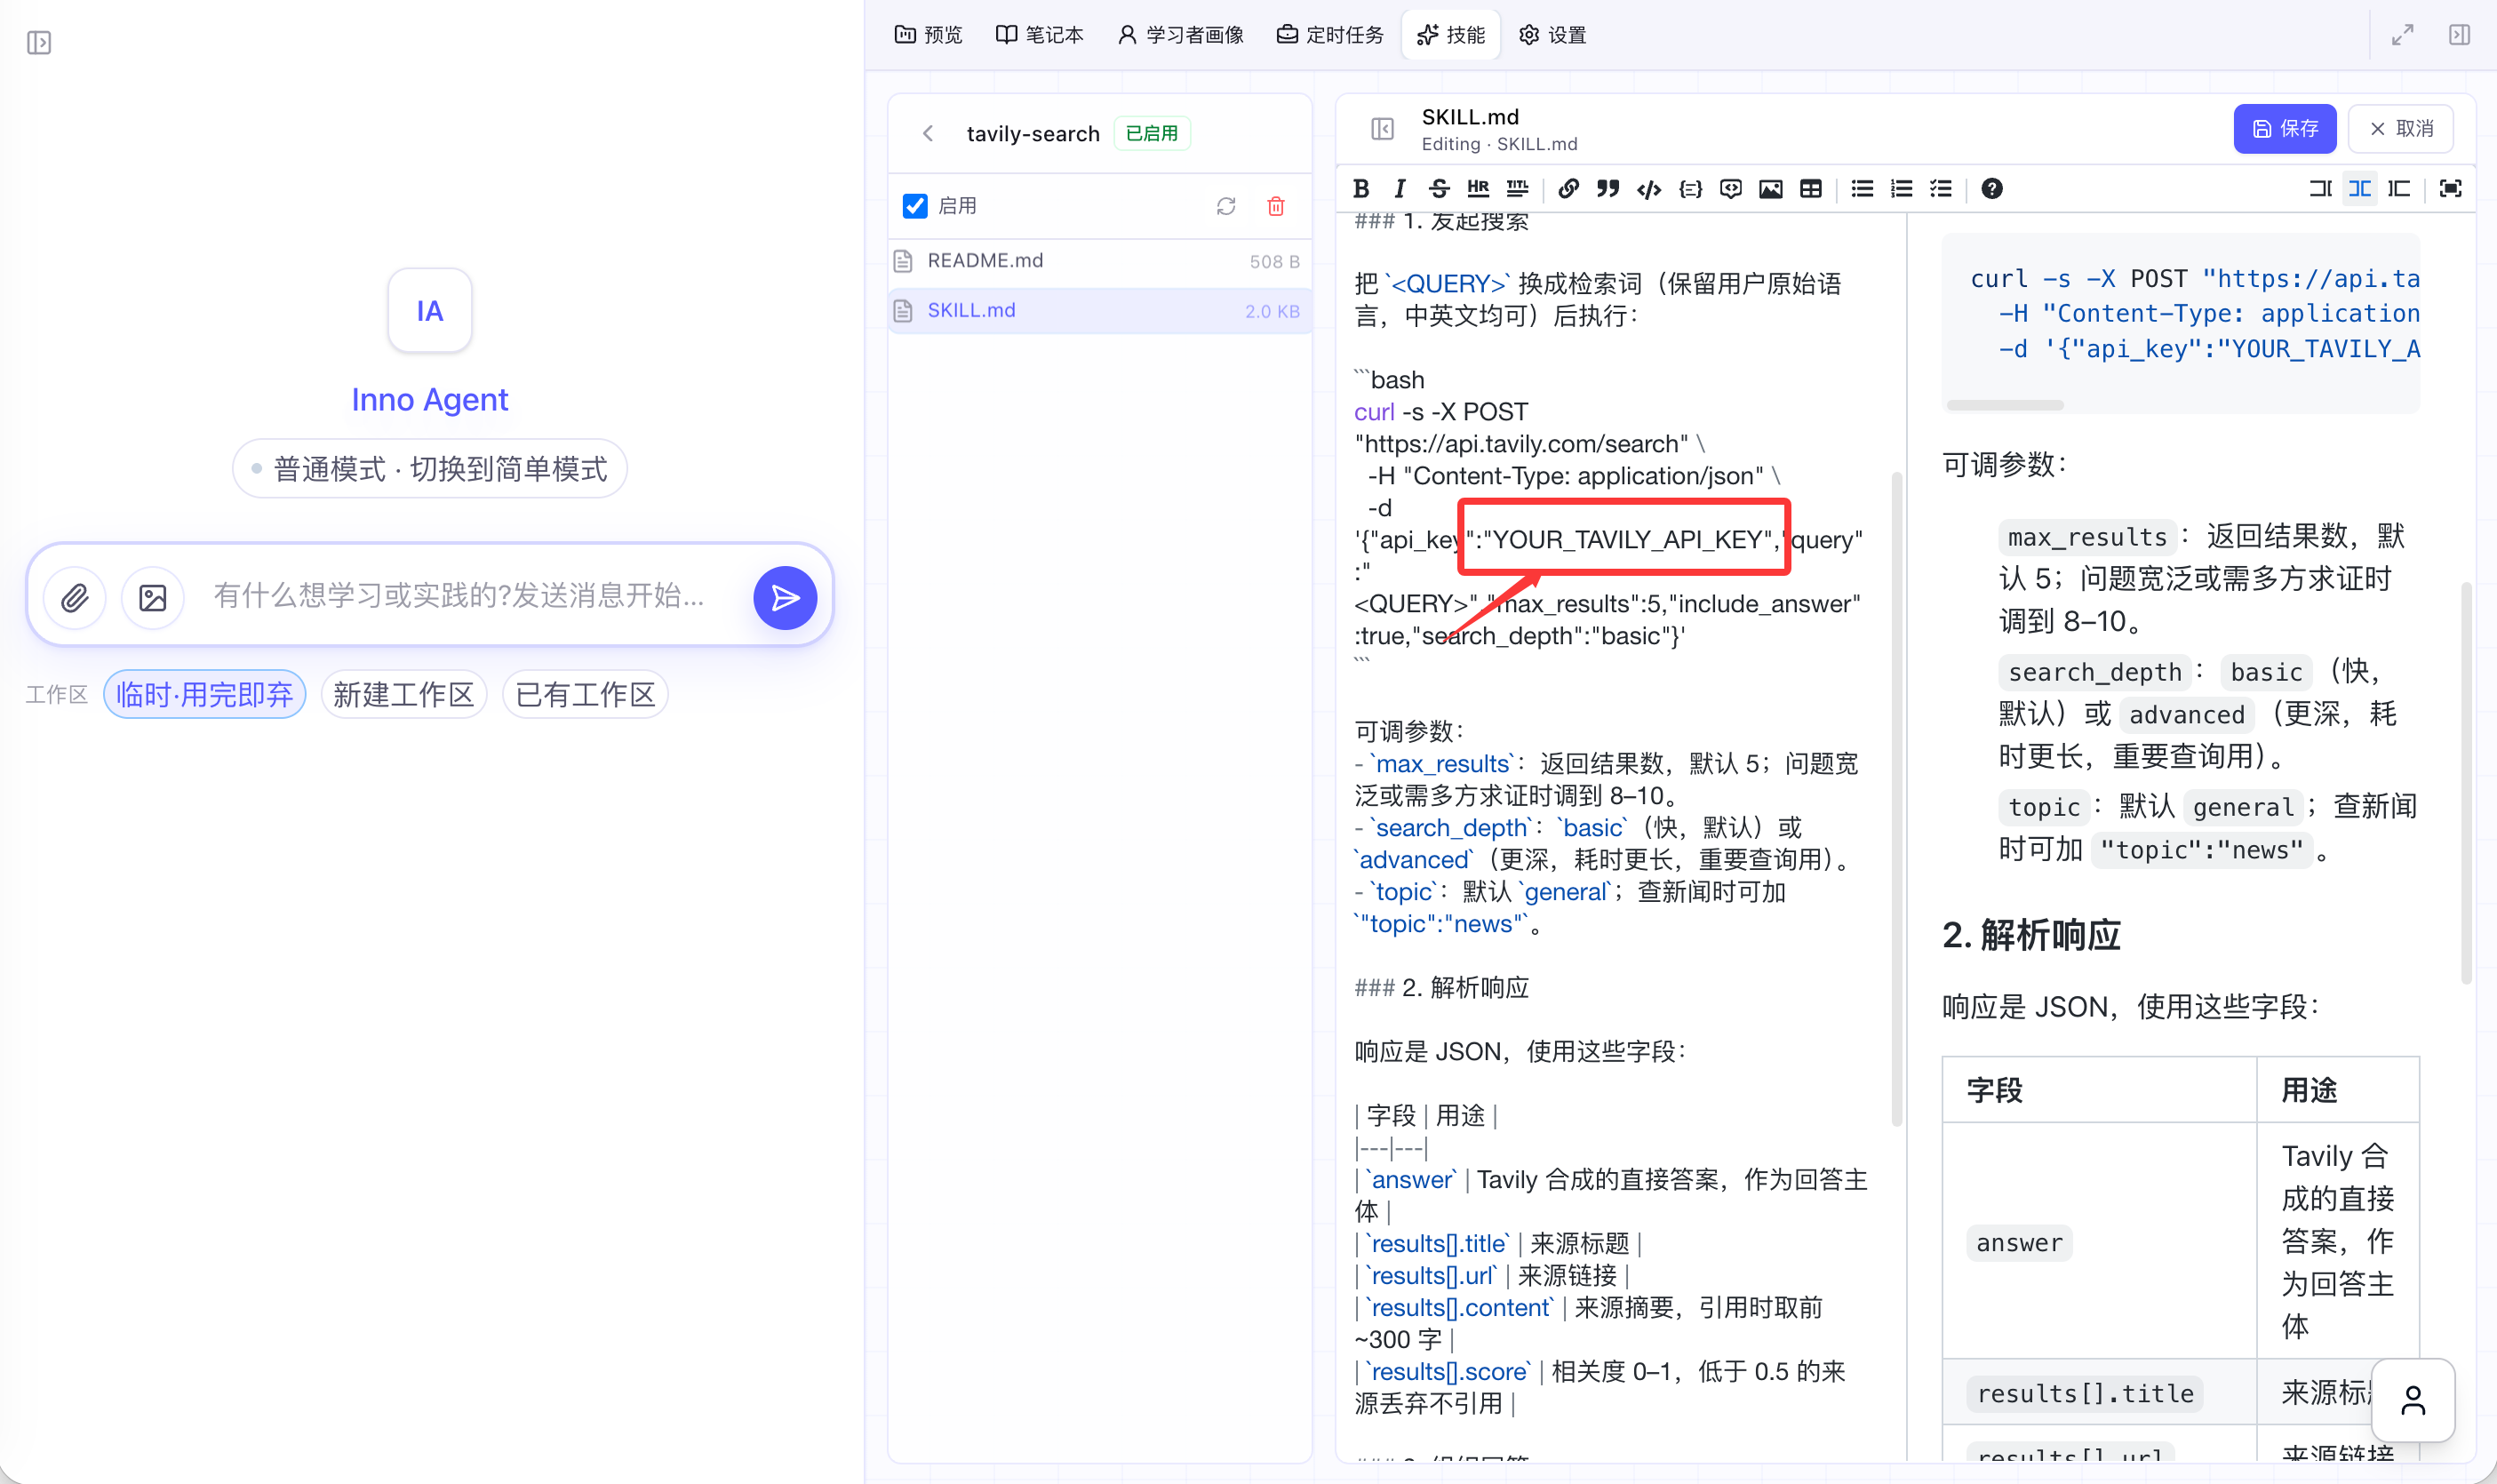Click the preview pane vertical scrollbar
This screenshot has height=1484, width=2497.
click(2466, 783)
